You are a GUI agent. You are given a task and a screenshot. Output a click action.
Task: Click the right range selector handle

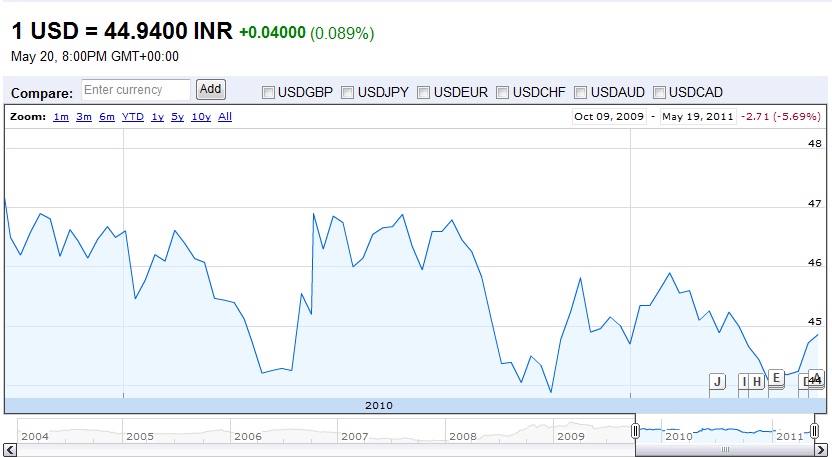[815, 430]
